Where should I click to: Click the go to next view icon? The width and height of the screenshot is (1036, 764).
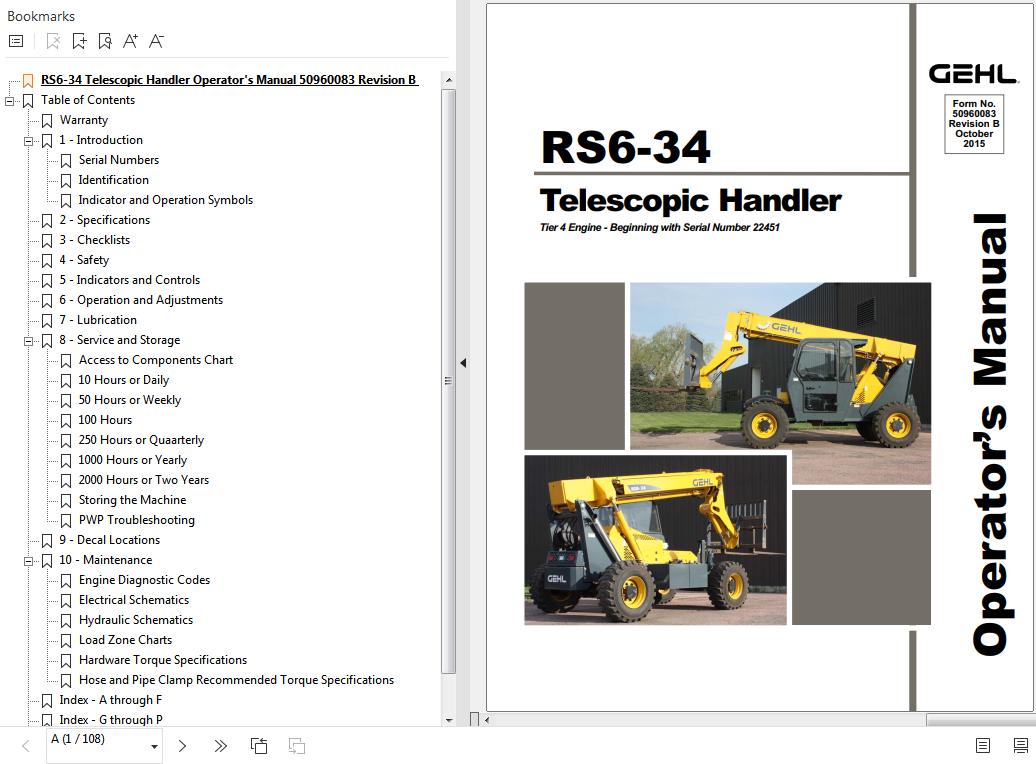(x=297, y=746)
